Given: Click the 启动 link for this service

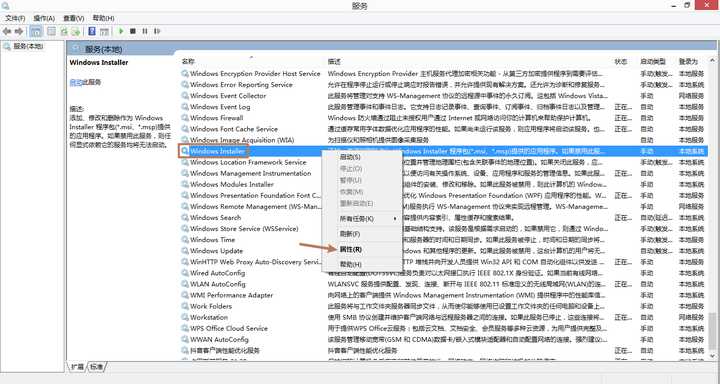Looking at the screenshot, I should pyautogui.click(x=76, y=83).
